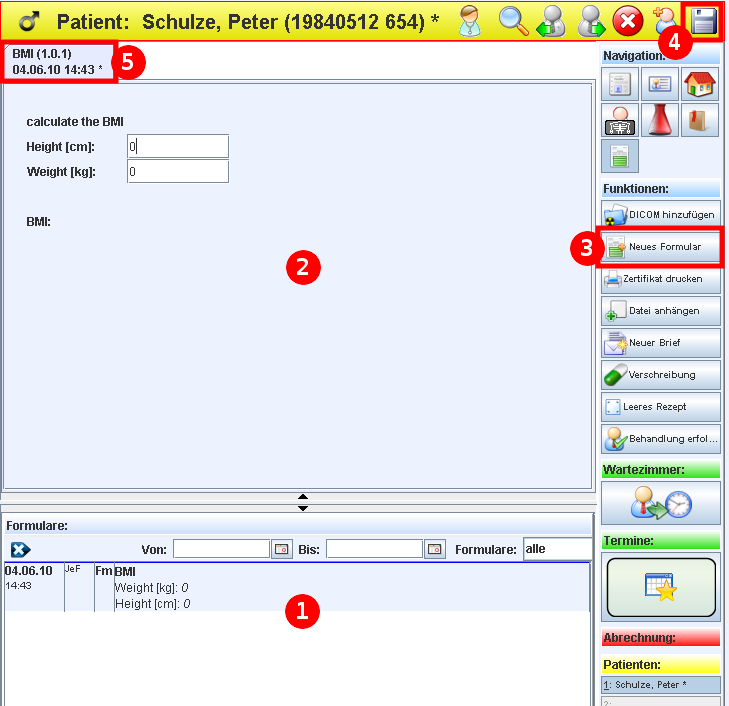Open patient search with magnifying glass
The height and width of the screenshot is (706, 729).
pyautogui.click(x=513, y=21)
